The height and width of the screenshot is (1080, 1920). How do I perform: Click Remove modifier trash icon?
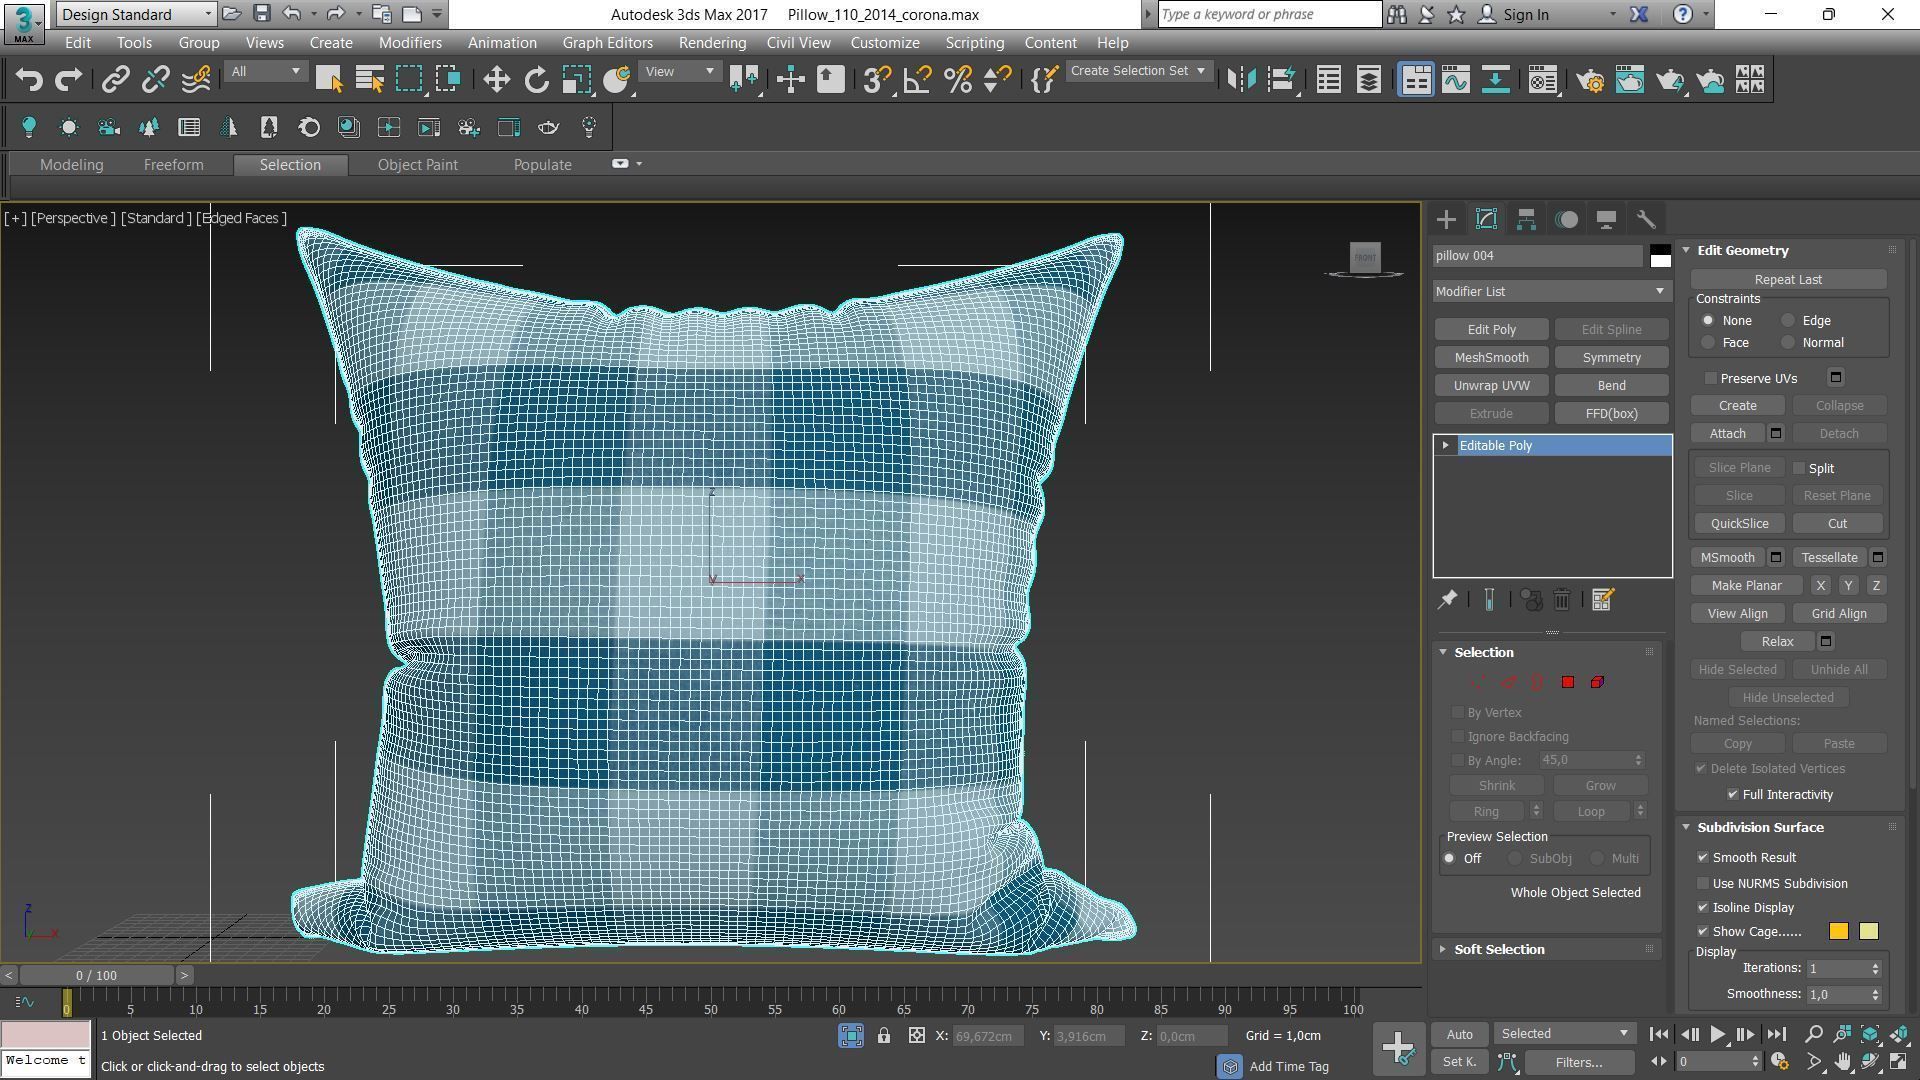click(x=1562, y=600)
